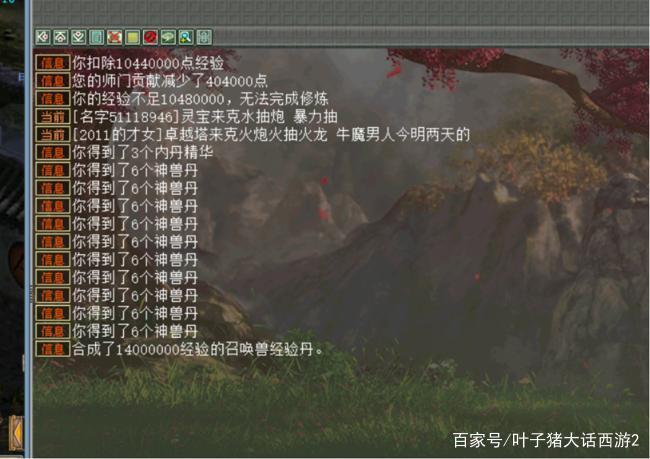Open the teal panel icon in chat toolbar

pos(97,37)
